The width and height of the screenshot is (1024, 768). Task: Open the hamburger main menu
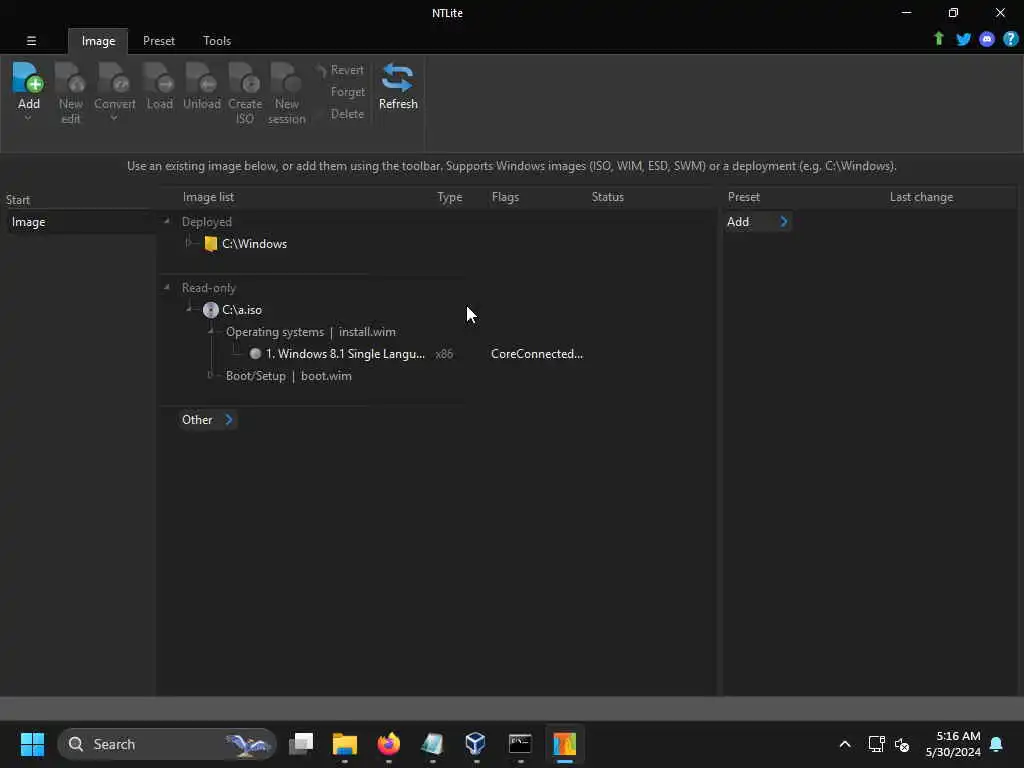31,40
